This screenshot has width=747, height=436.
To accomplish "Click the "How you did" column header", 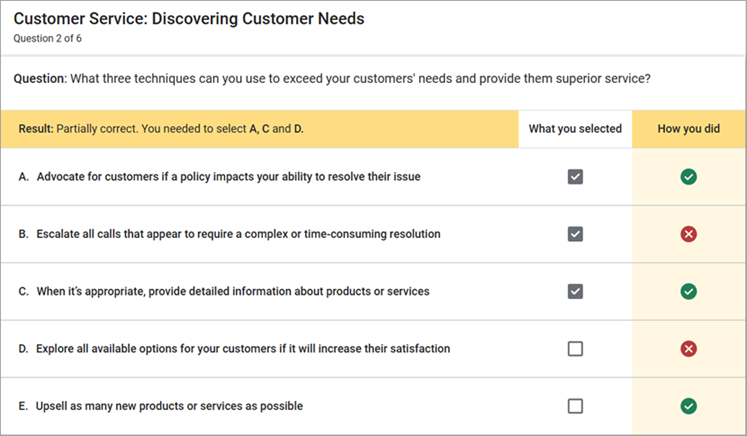I will click(688, 129).
